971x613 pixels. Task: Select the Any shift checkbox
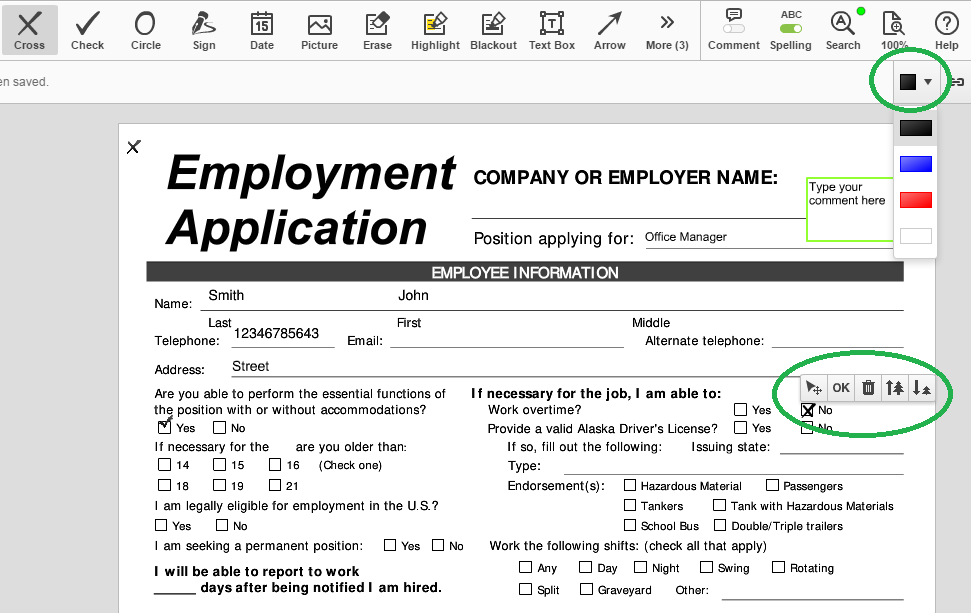click(x=525, y=567)
